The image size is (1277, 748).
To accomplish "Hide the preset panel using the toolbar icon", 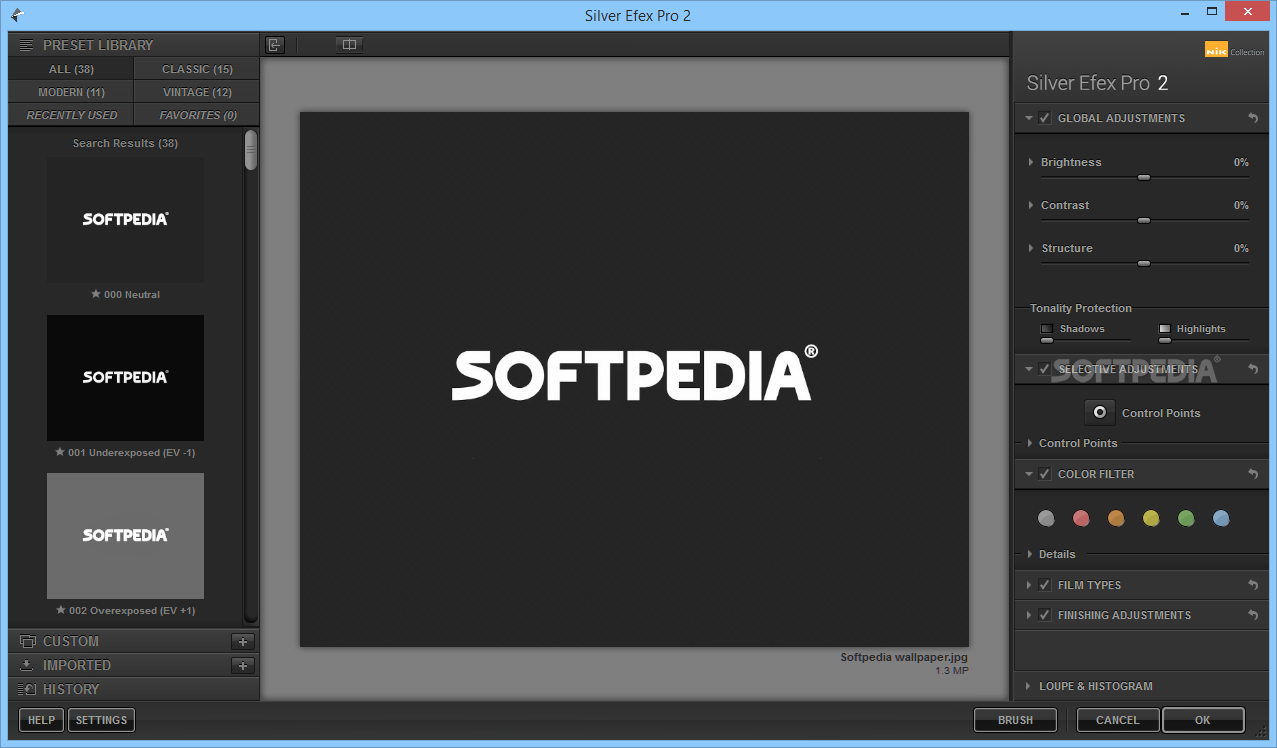I will (x=275, y=44).
